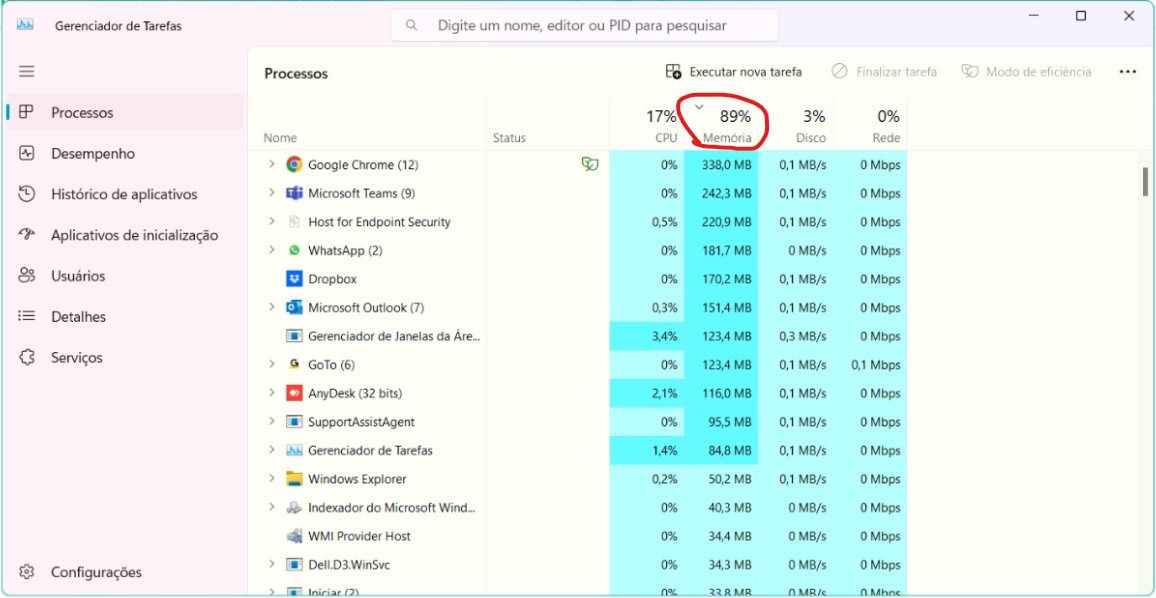1156x598 pixels.
Task: Open Histórico de aplicativos
Action: tap(125, 195)
